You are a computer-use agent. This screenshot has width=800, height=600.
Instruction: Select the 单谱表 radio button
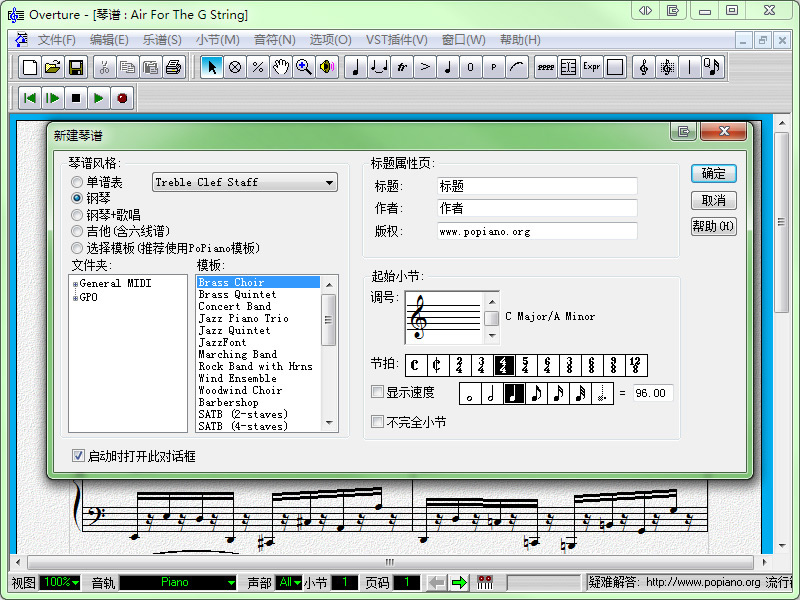pos(77,182)
